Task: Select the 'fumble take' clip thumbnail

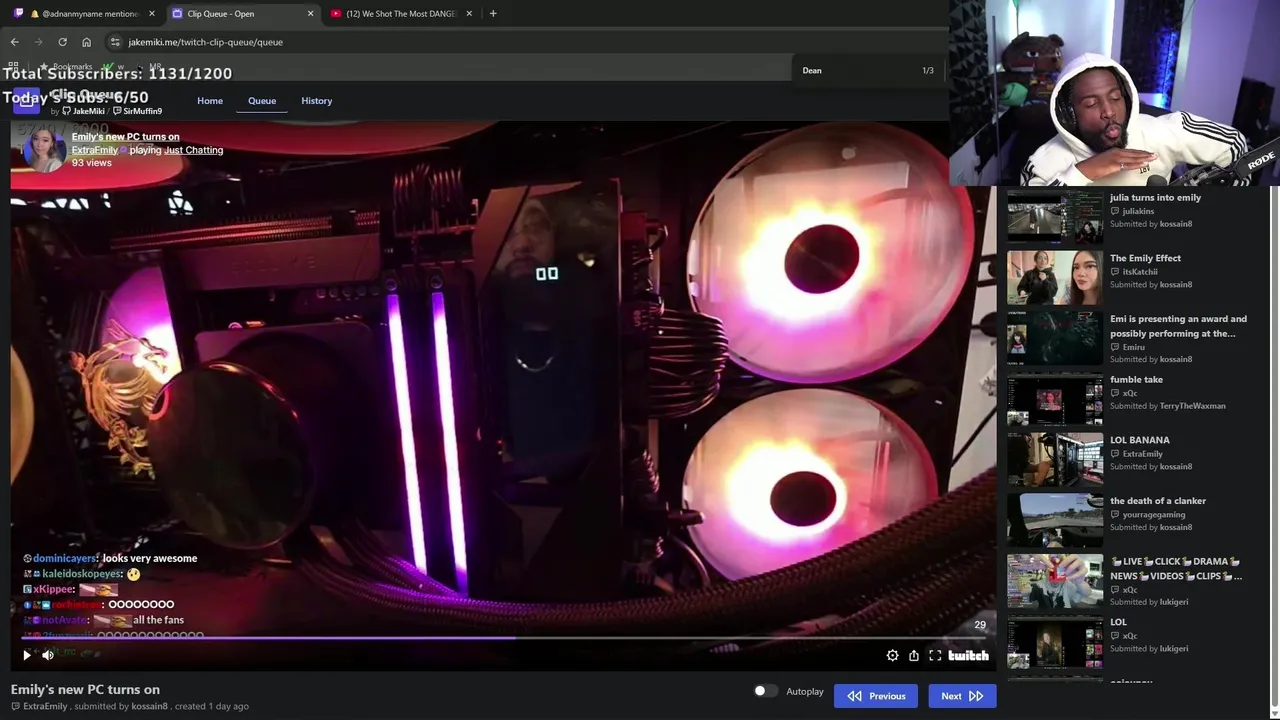Action: (1055, 399)
